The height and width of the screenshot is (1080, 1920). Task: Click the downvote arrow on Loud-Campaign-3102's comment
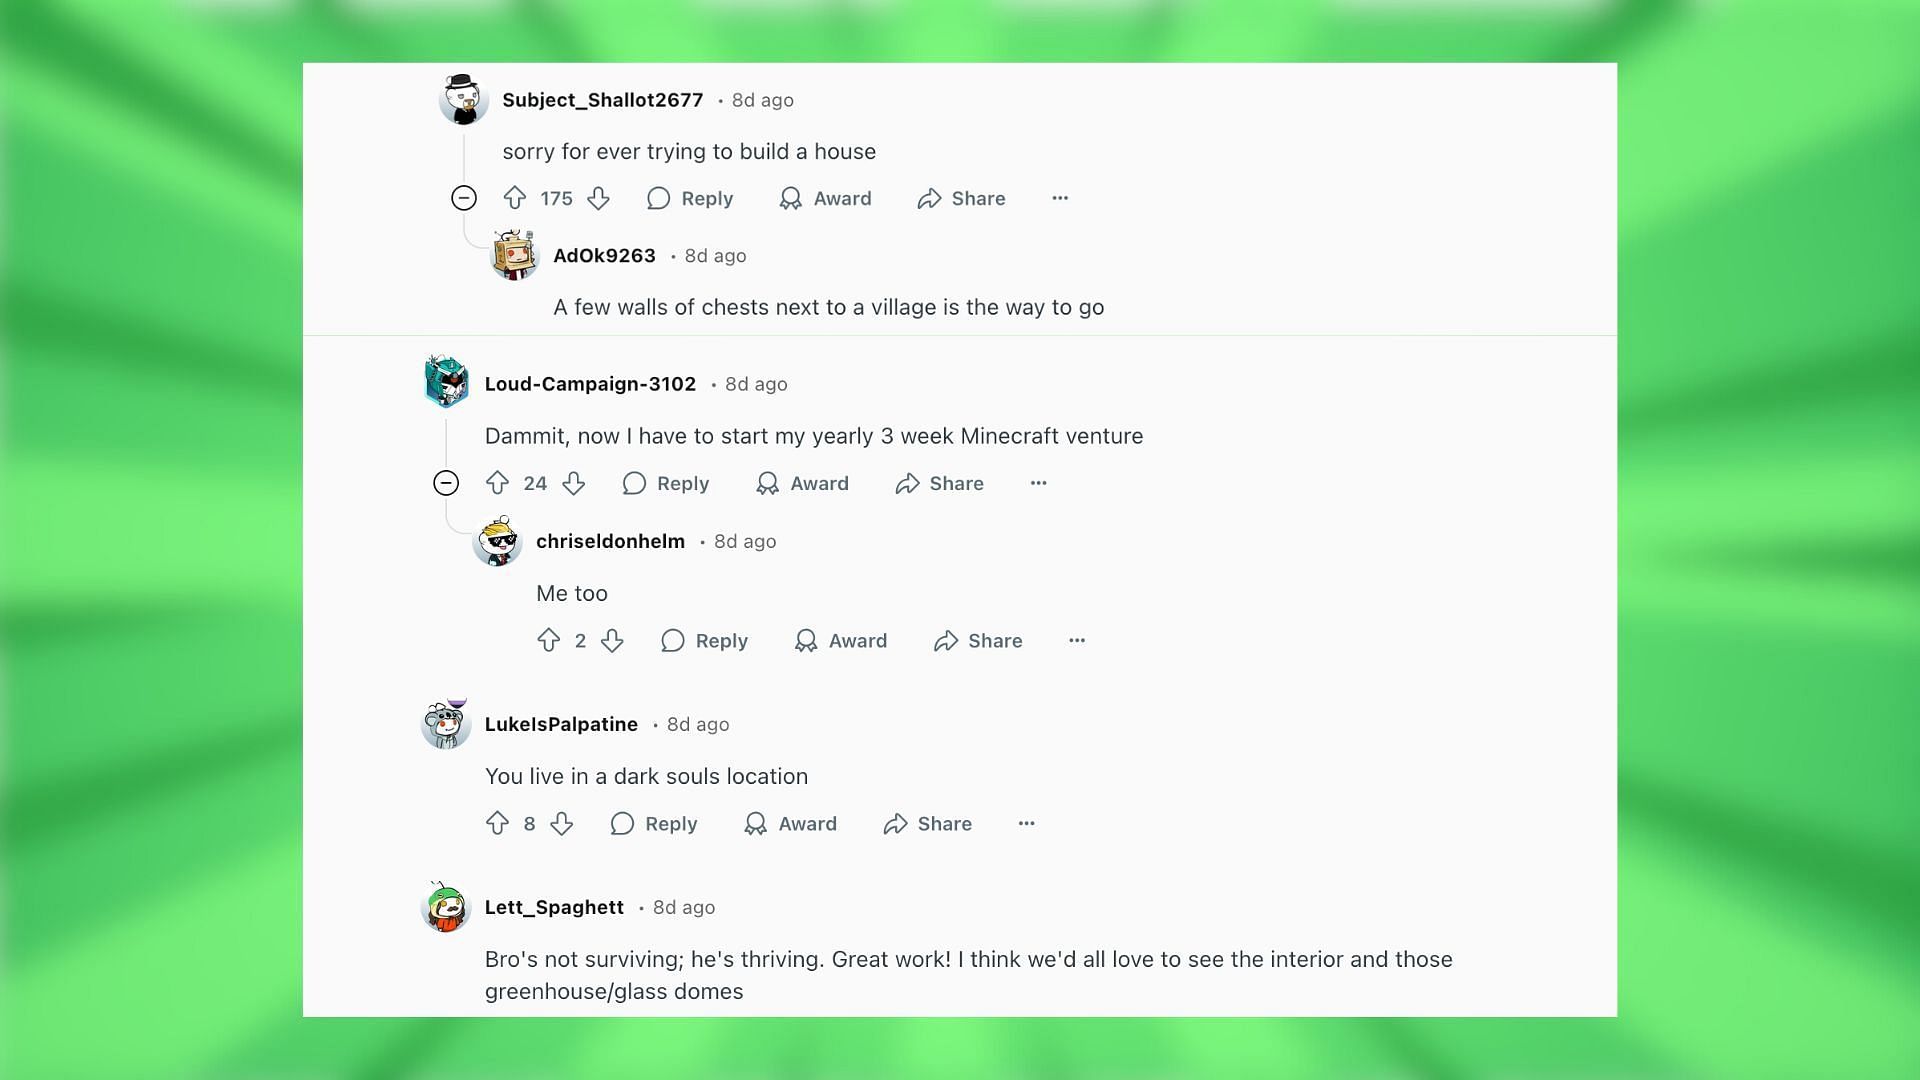[x=574, y=483]
